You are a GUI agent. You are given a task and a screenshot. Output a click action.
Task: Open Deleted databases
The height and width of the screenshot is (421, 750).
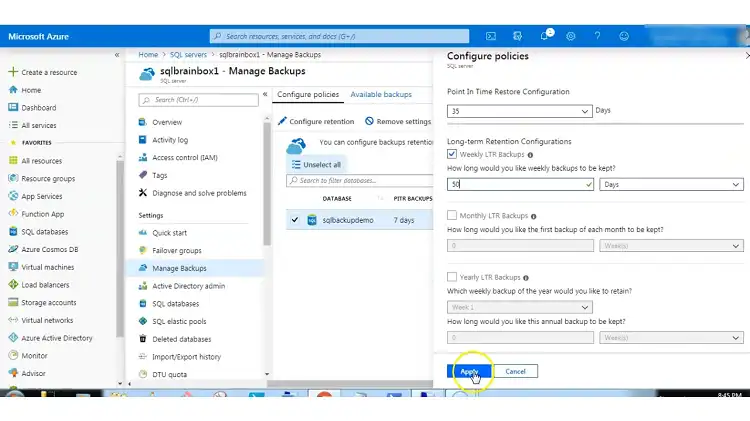click(175, 339)
